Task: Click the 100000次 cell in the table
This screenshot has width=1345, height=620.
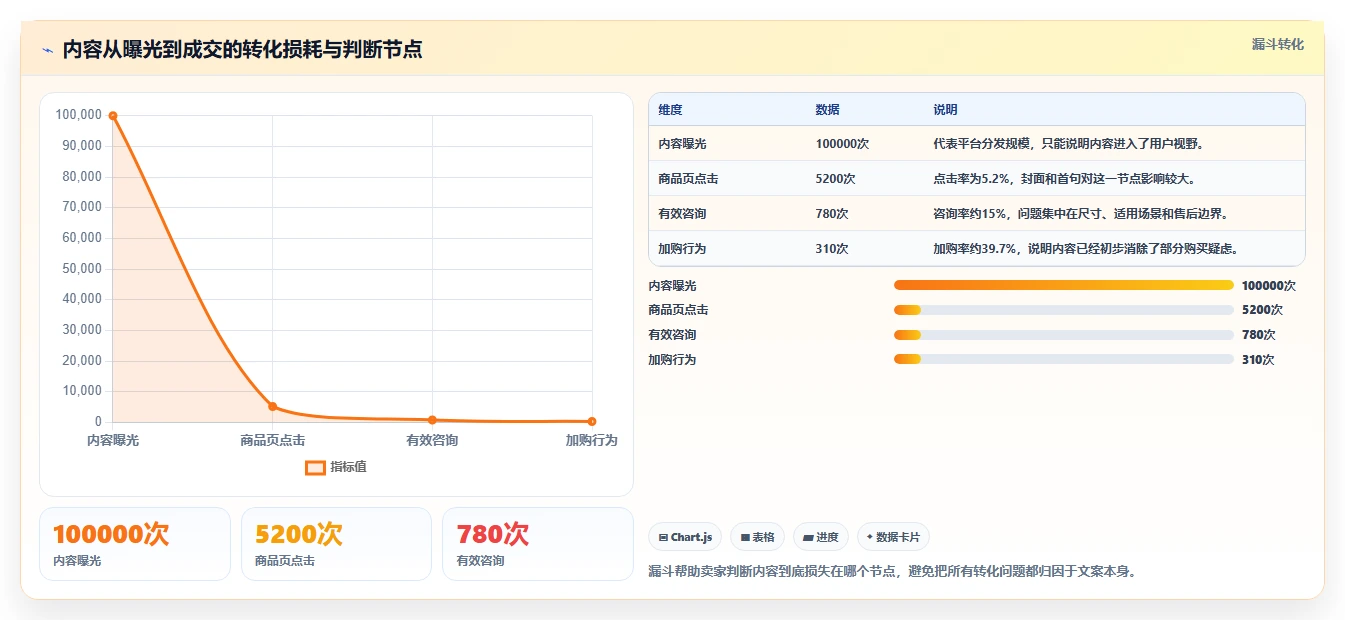Action: 842,144
